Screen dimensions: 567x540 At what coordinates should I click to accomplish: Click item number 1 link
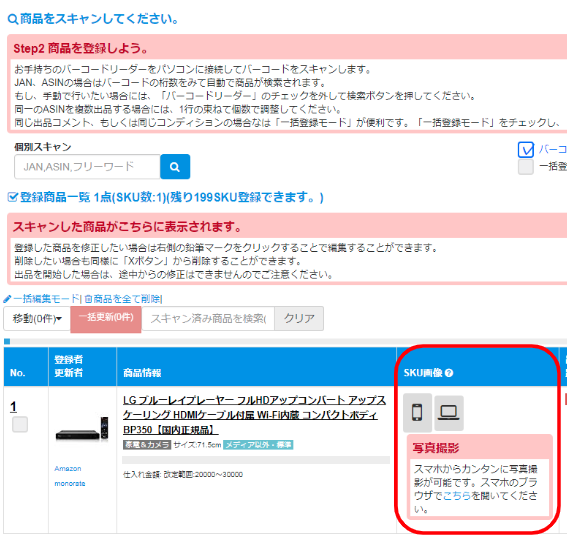tap(13, 407)
